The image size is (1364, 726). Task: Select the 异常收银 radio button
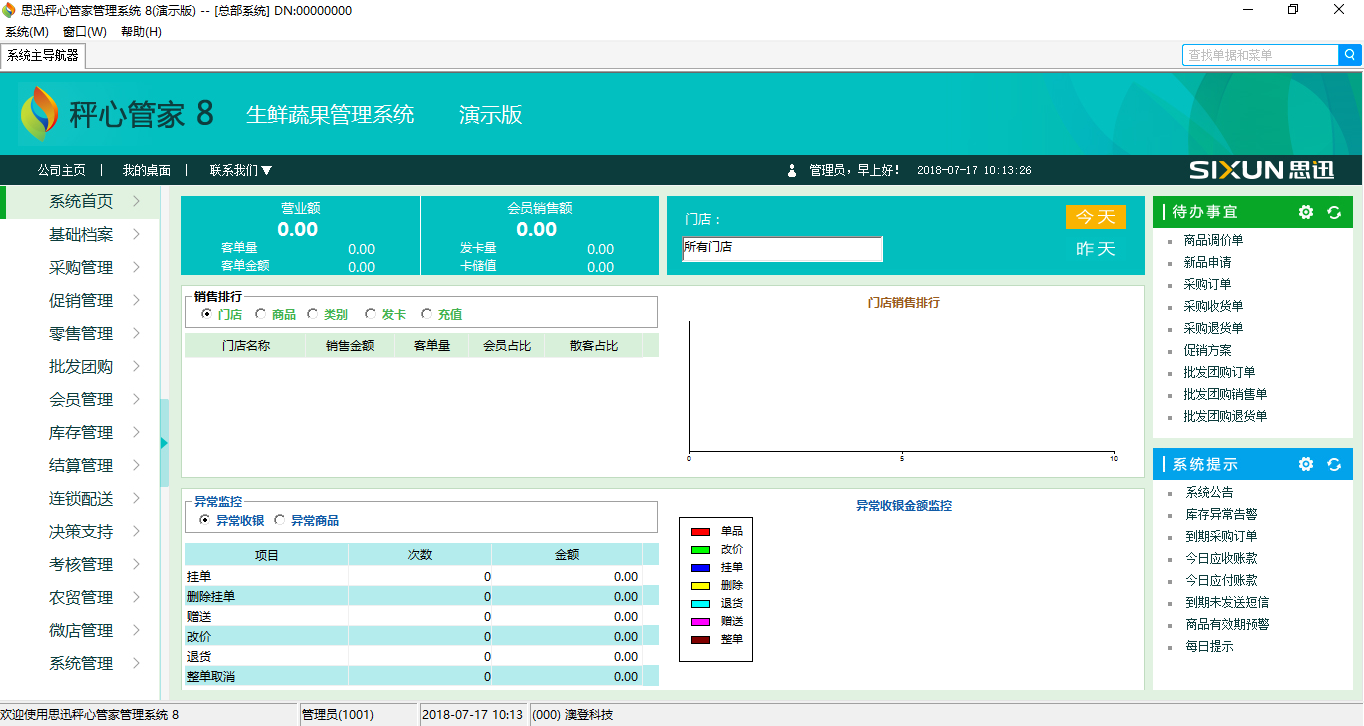[x=205, y=520]
